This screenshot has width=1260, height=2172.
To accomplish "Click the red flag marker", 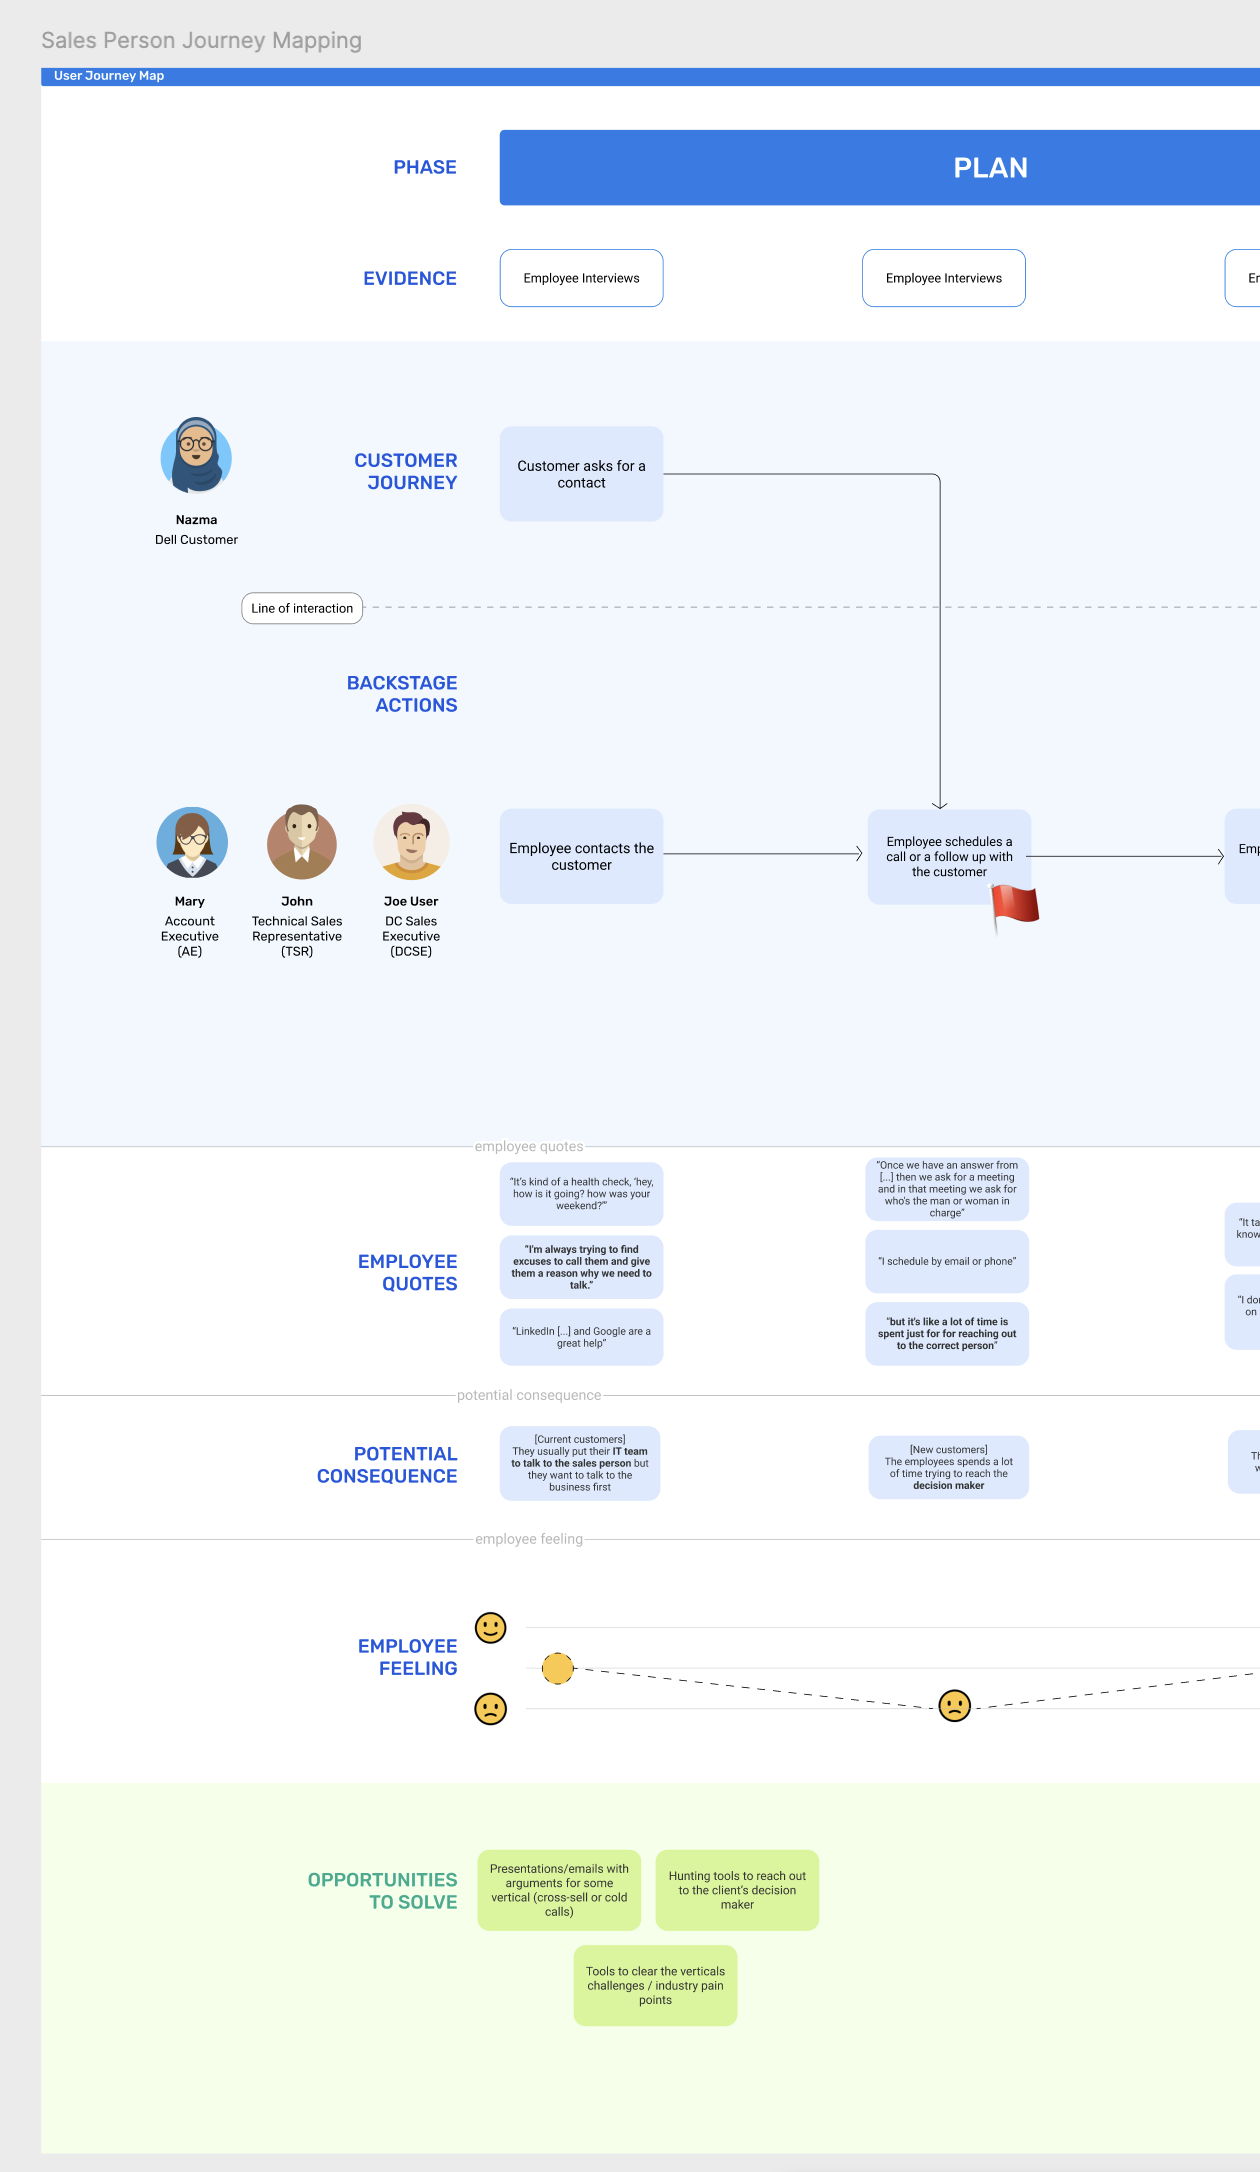I will pyautogui.click(x=1014, y=907).
